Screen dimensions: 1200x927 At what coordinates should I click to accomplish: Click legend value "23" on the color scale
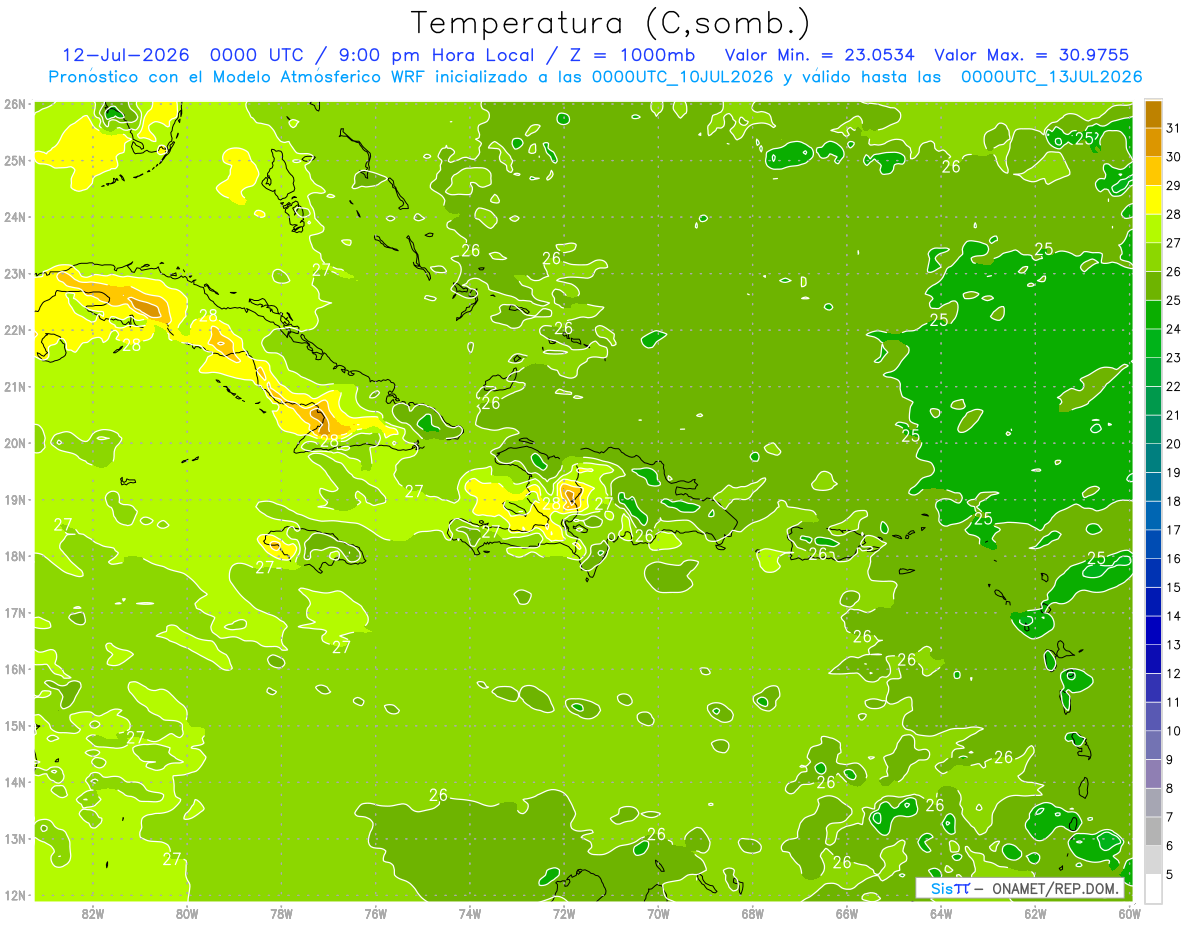tap(1173, 358)
